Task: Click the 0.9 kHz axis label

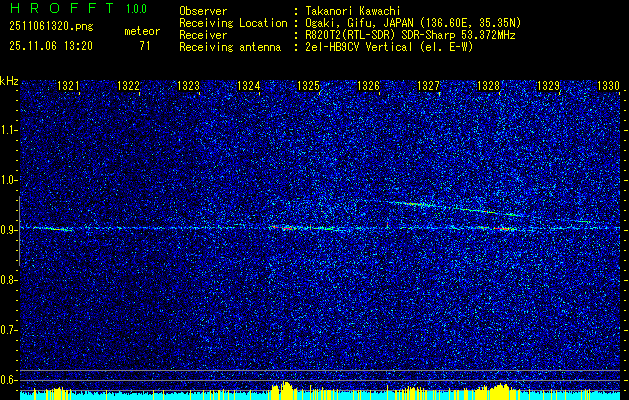Action: point(7,230)
